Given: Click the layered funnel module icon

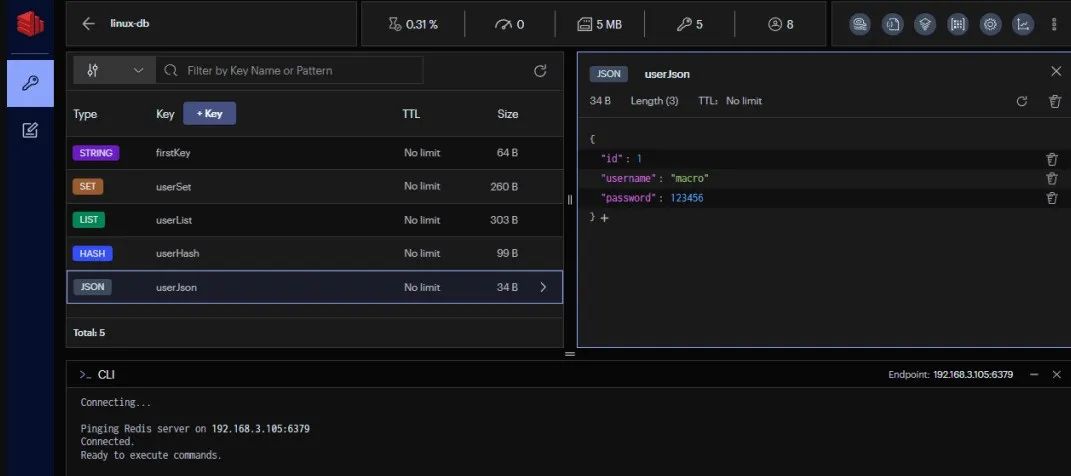Looking at the screenshot, I should (x=925, y=25).
